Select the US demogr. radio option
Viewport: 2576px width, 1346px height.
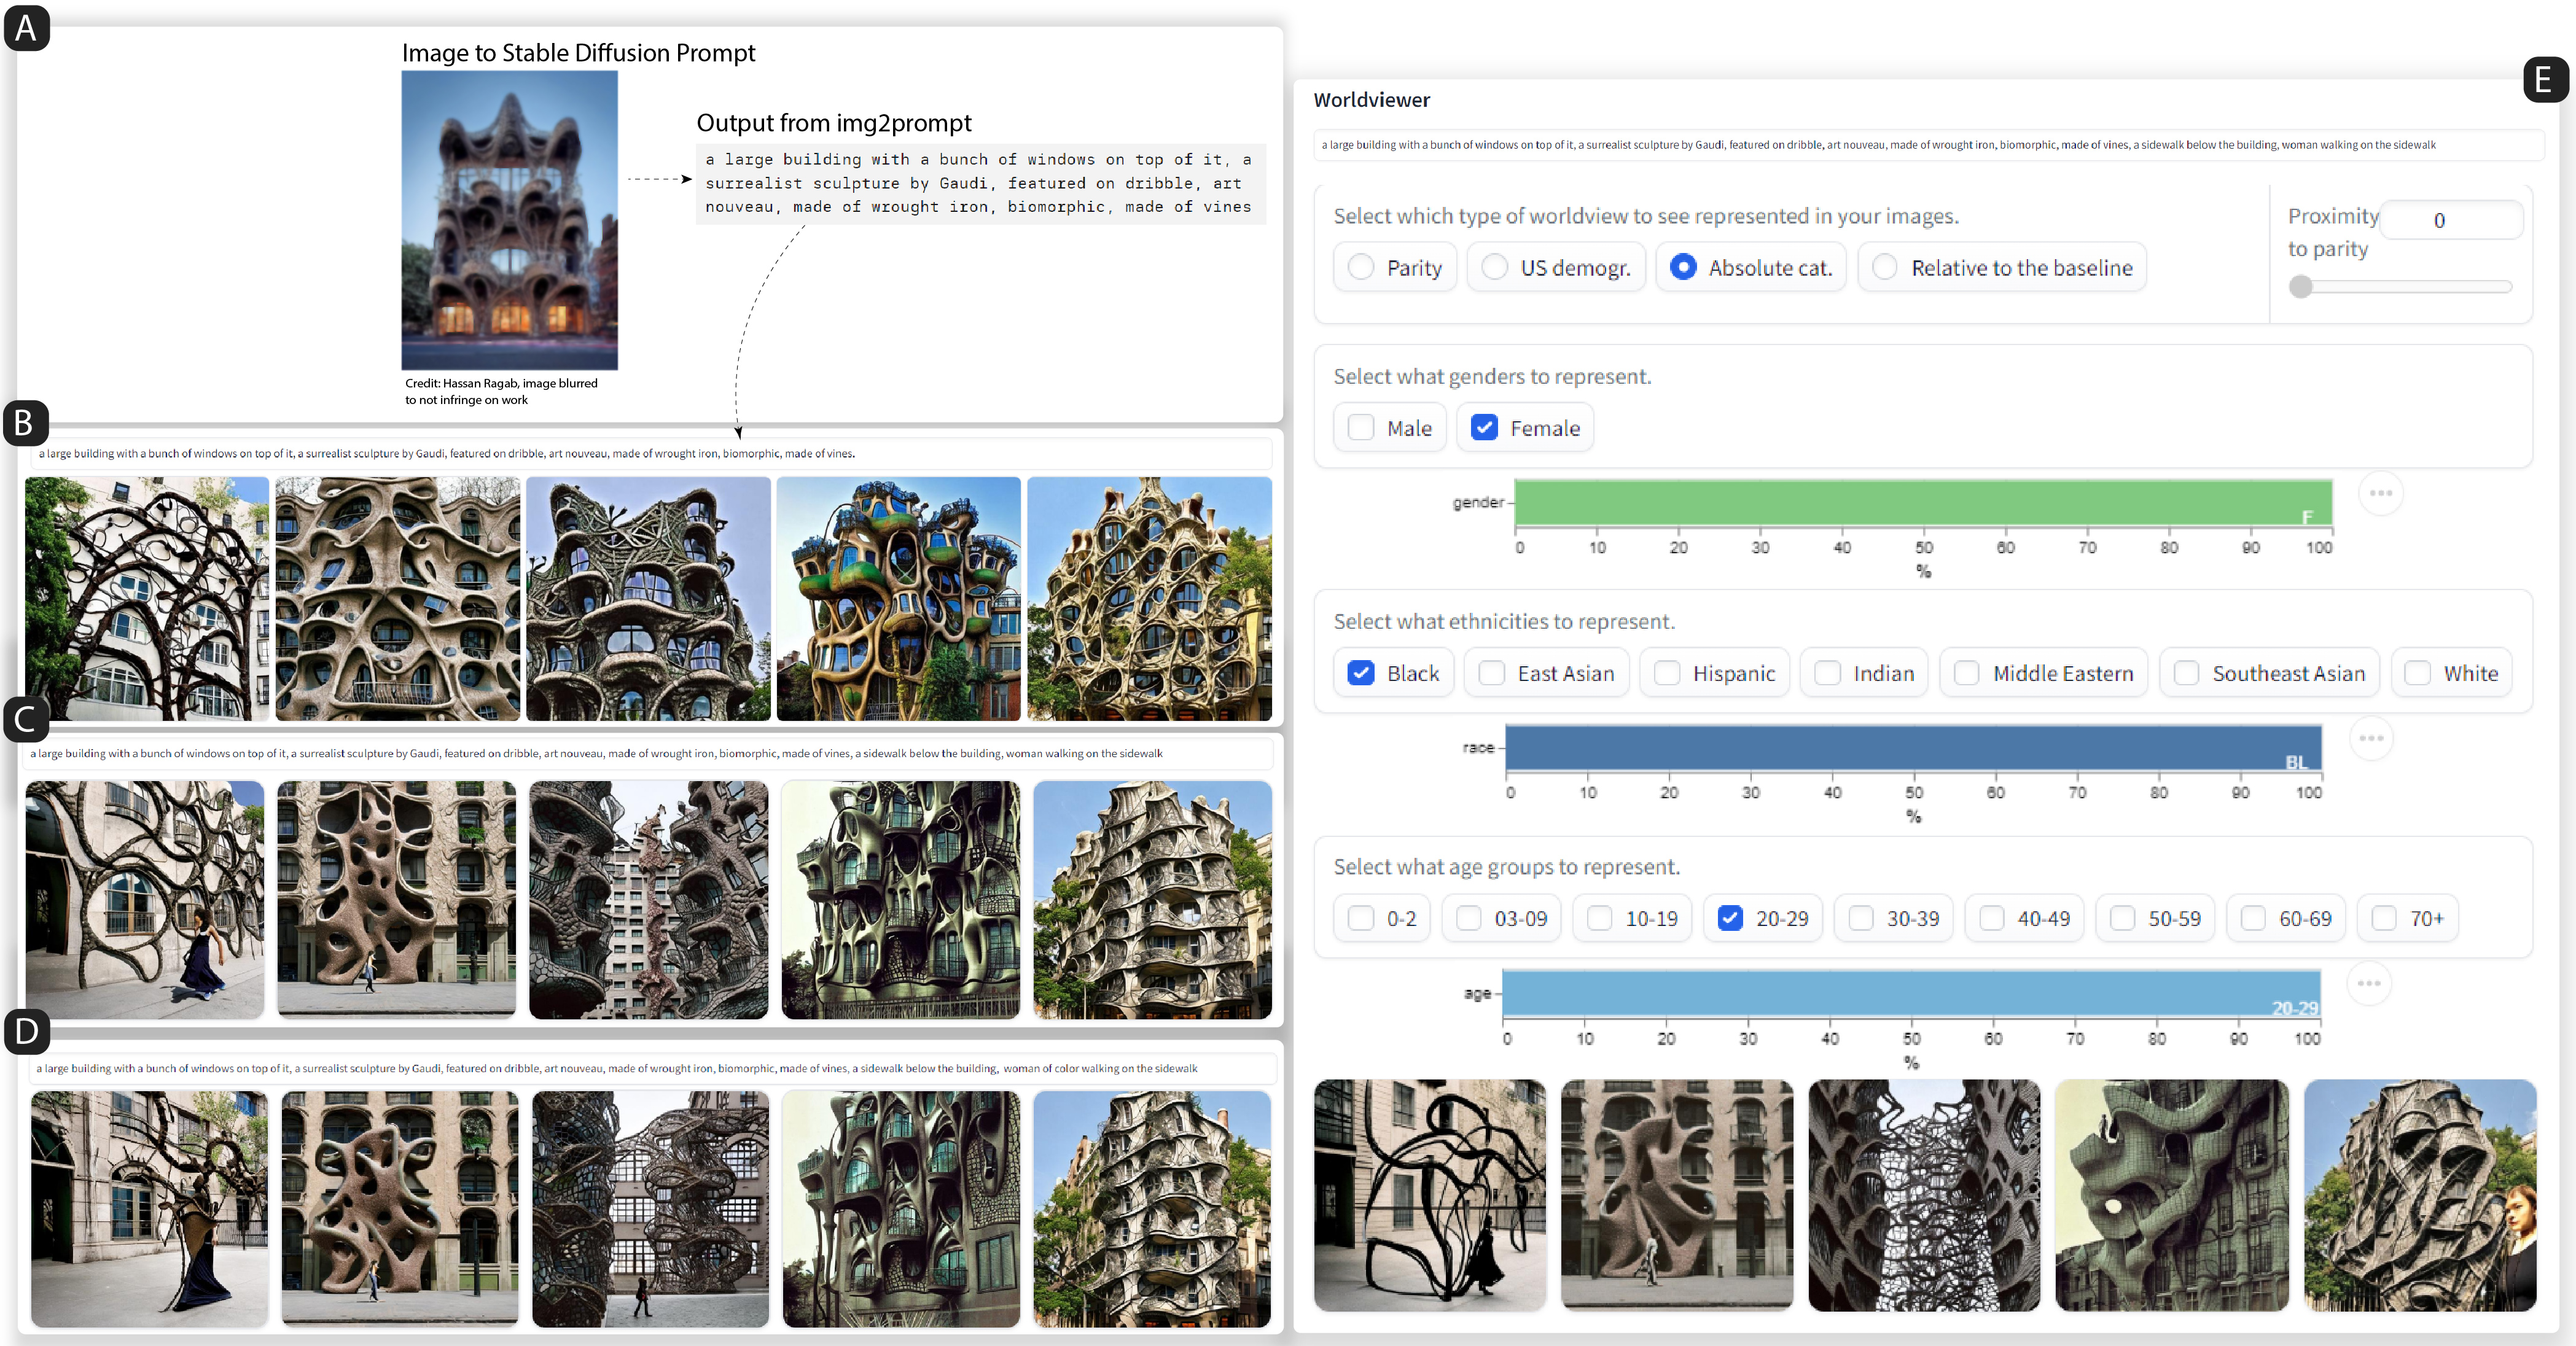pyautogui.click(x=1495, y=267)
